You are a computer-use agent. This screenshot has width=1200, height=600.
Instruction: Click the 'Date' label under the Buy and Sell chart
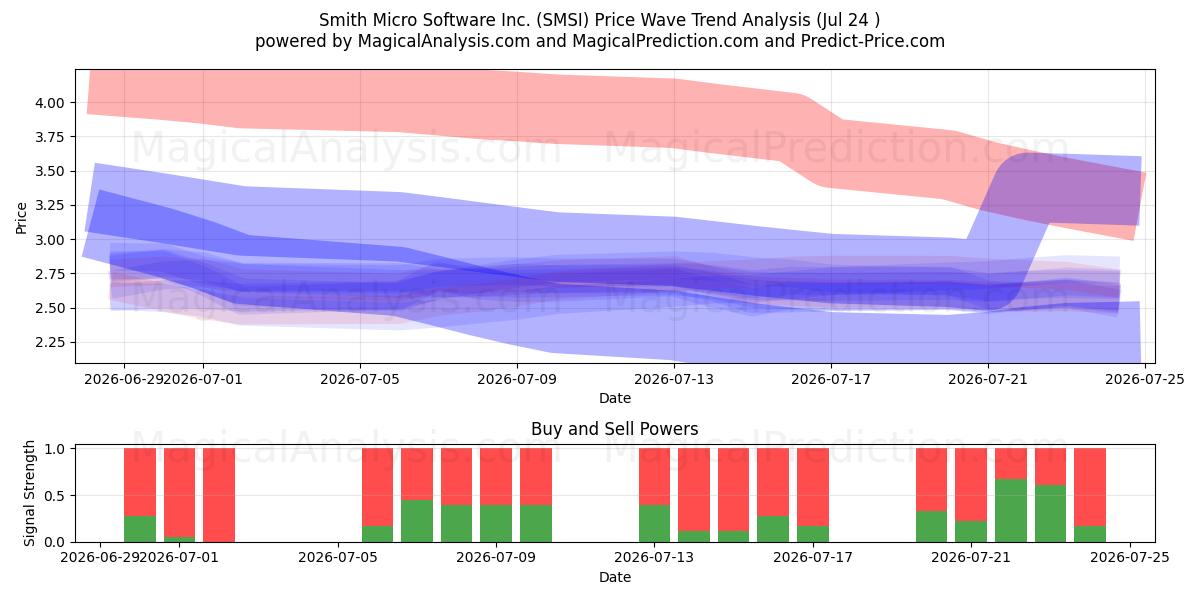(615, 577)
